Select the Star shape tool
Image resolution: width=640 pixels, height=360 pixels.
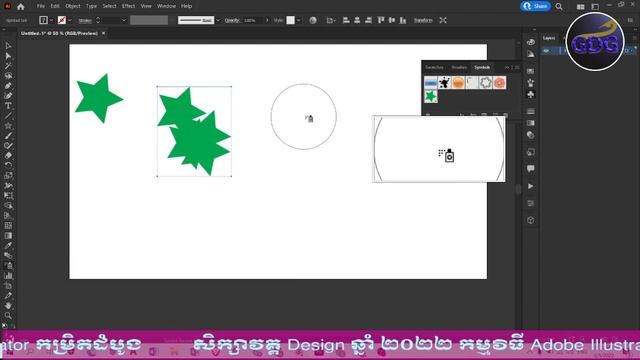tap(8, 126)
